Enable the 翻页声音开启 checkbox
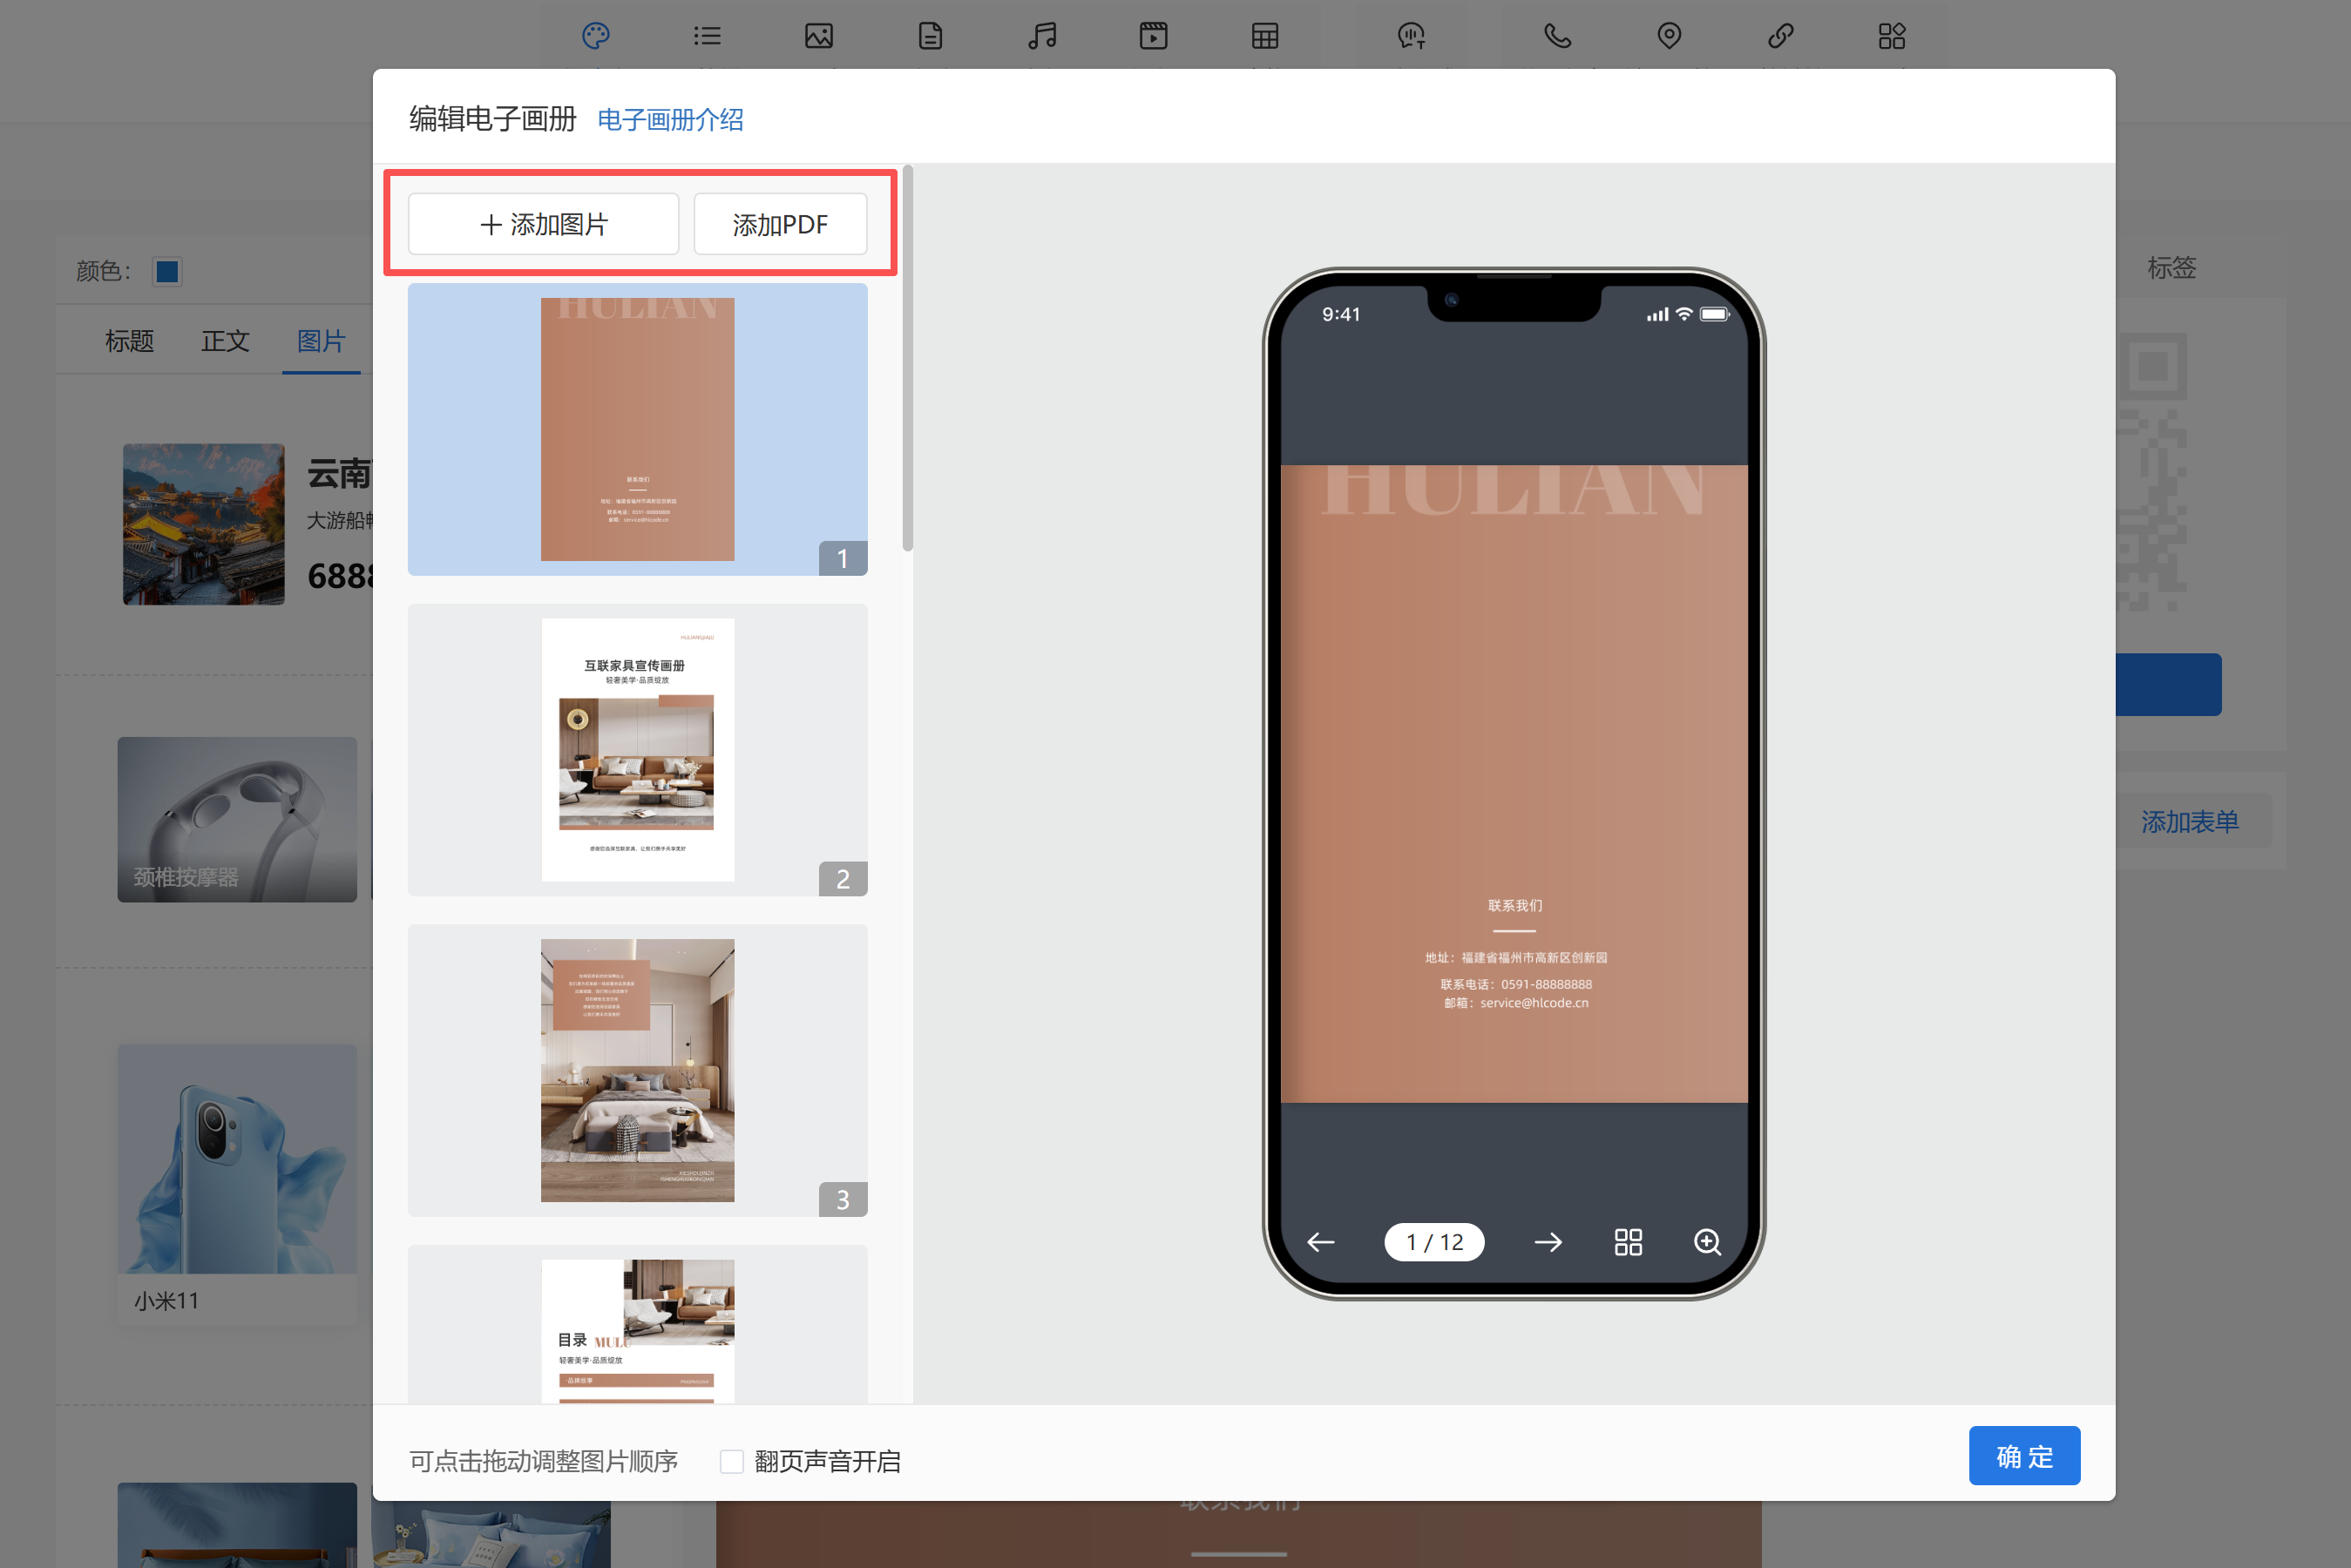The width and height of the screenshot is (2351, 1568). (x=732, y=1461)
